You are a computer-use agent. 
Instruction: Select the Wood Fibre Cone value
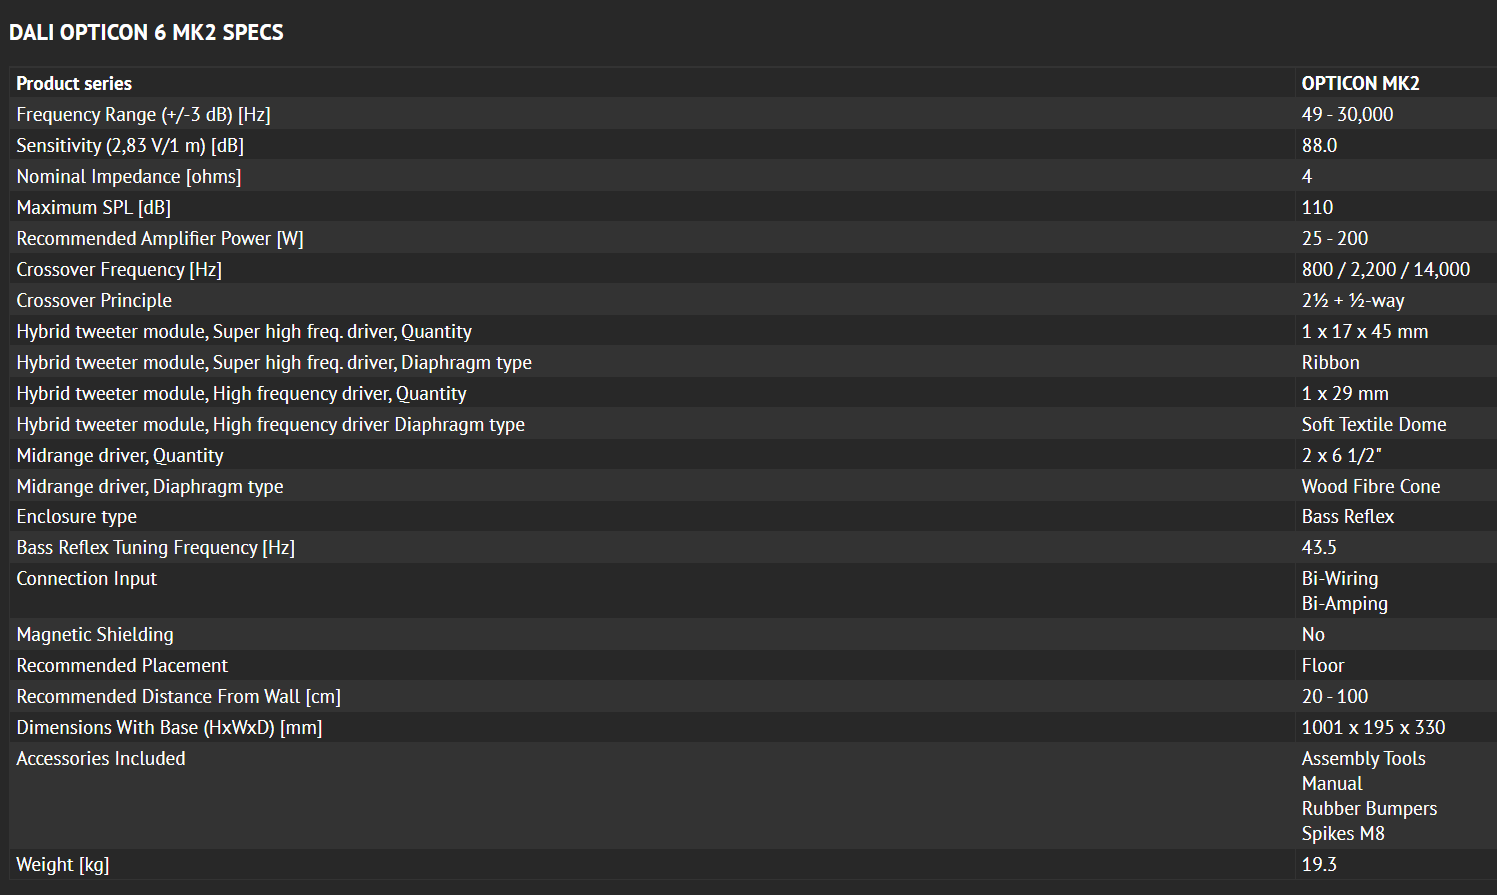[1370, 487]
